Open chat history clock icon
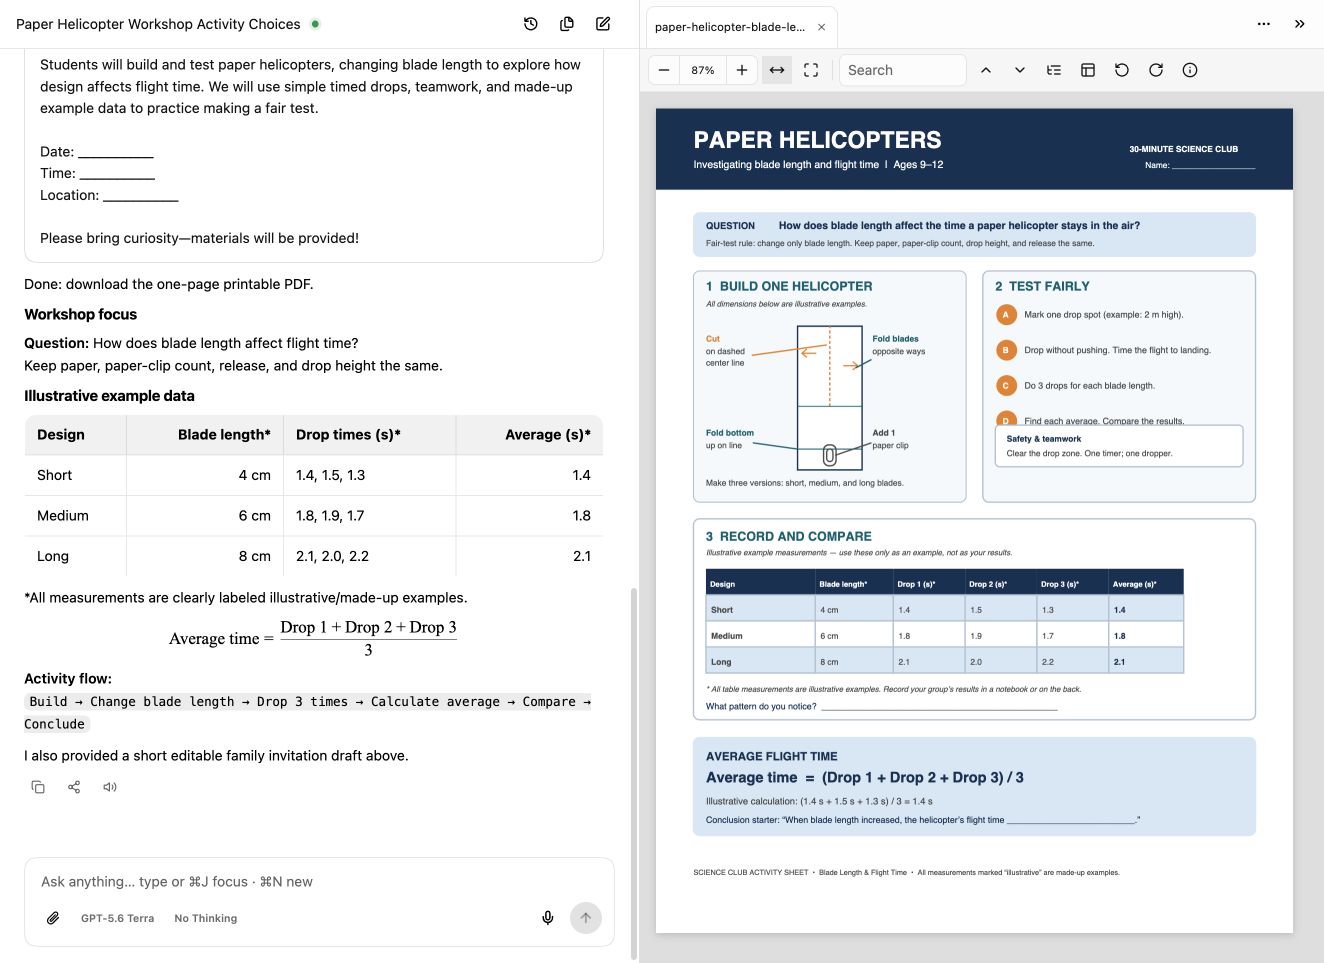 (x=531, y=24)
